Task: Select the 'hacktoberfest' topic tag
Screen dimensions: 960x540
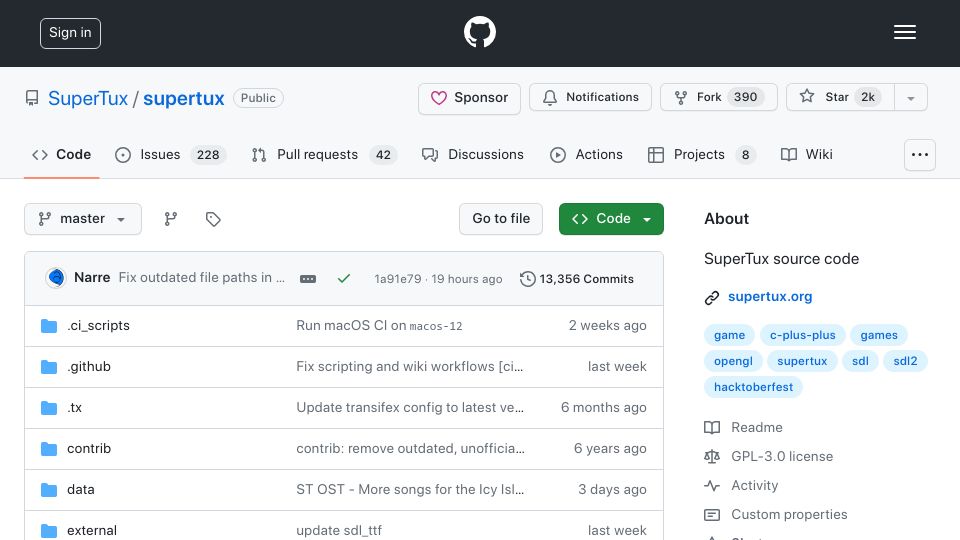Action: coord(753,388)
